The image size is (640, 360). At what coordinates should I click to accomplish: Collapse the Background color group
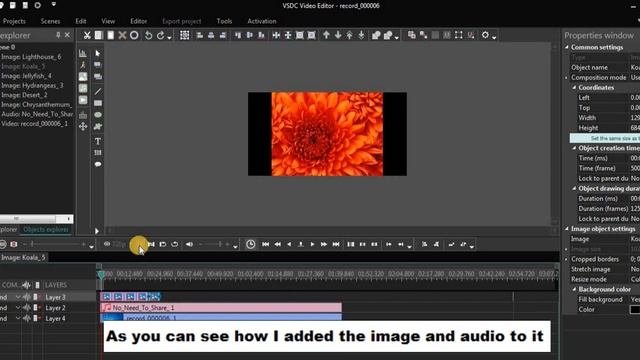(574, 289)
